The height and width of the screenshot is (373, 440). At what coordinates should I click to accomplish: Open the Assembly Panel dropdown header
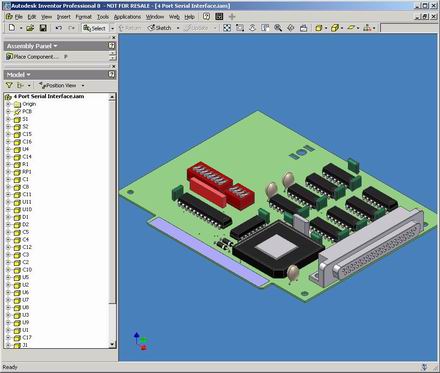32,46
